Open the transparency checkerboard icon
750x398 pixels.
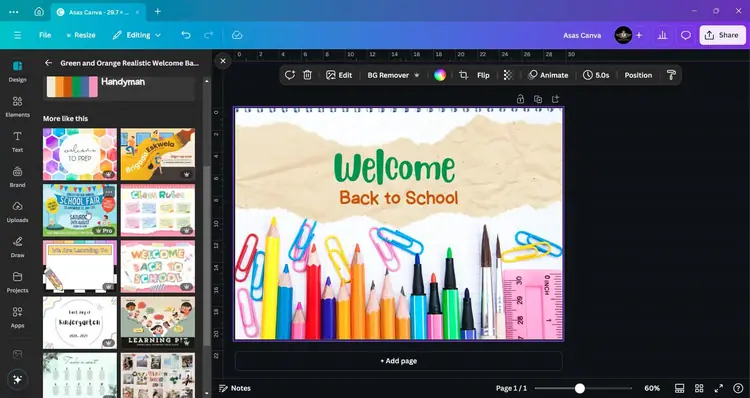point(508,75)
